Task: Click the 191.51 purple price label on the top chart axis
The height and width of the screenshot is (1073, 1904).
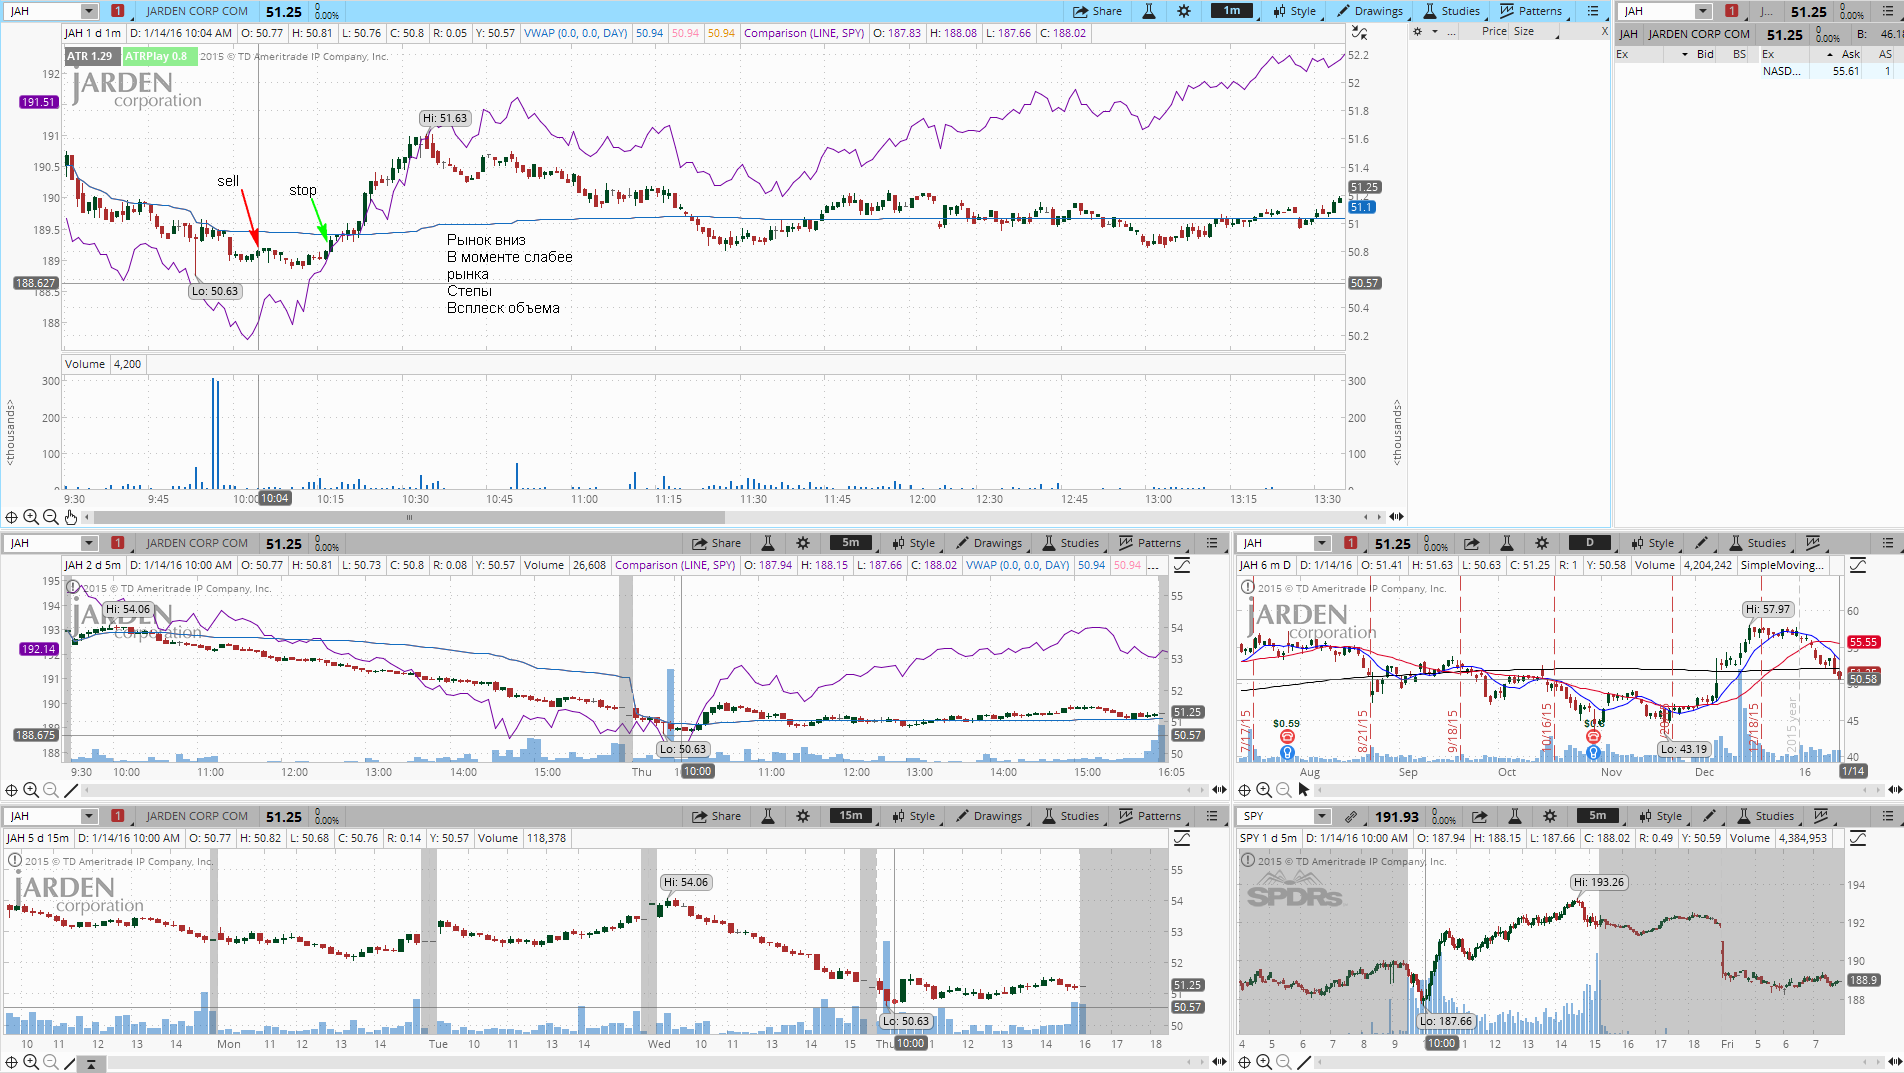Action: point(38,102)
